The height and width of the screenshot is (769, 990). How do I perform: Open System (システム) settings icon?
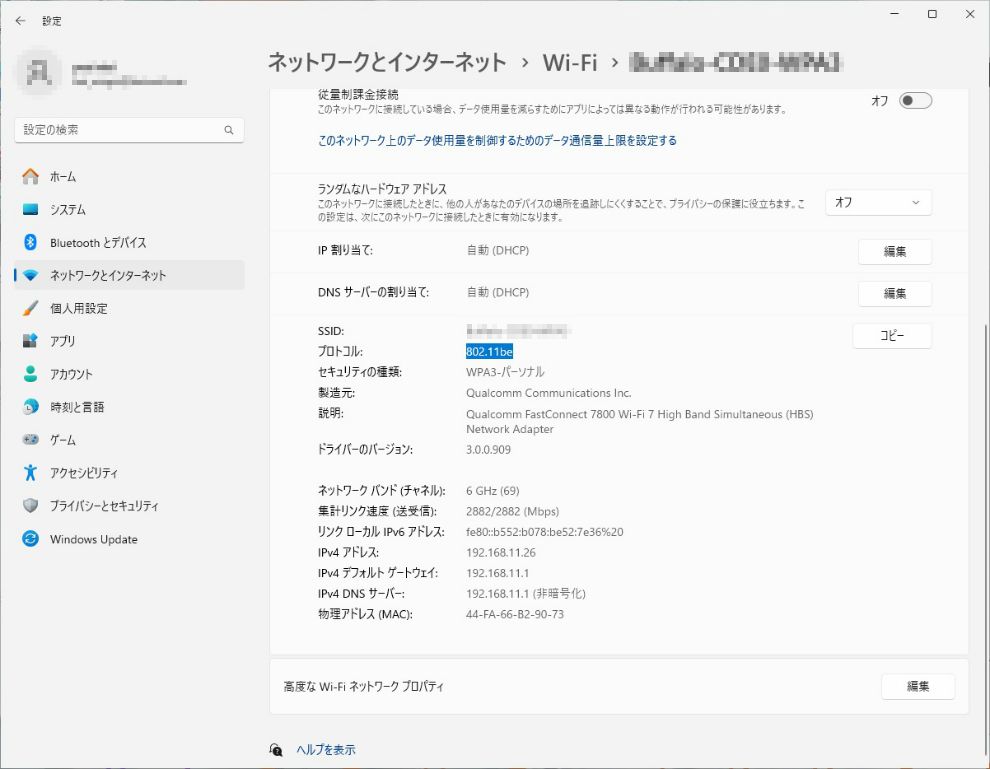click(x=30, y=210)
